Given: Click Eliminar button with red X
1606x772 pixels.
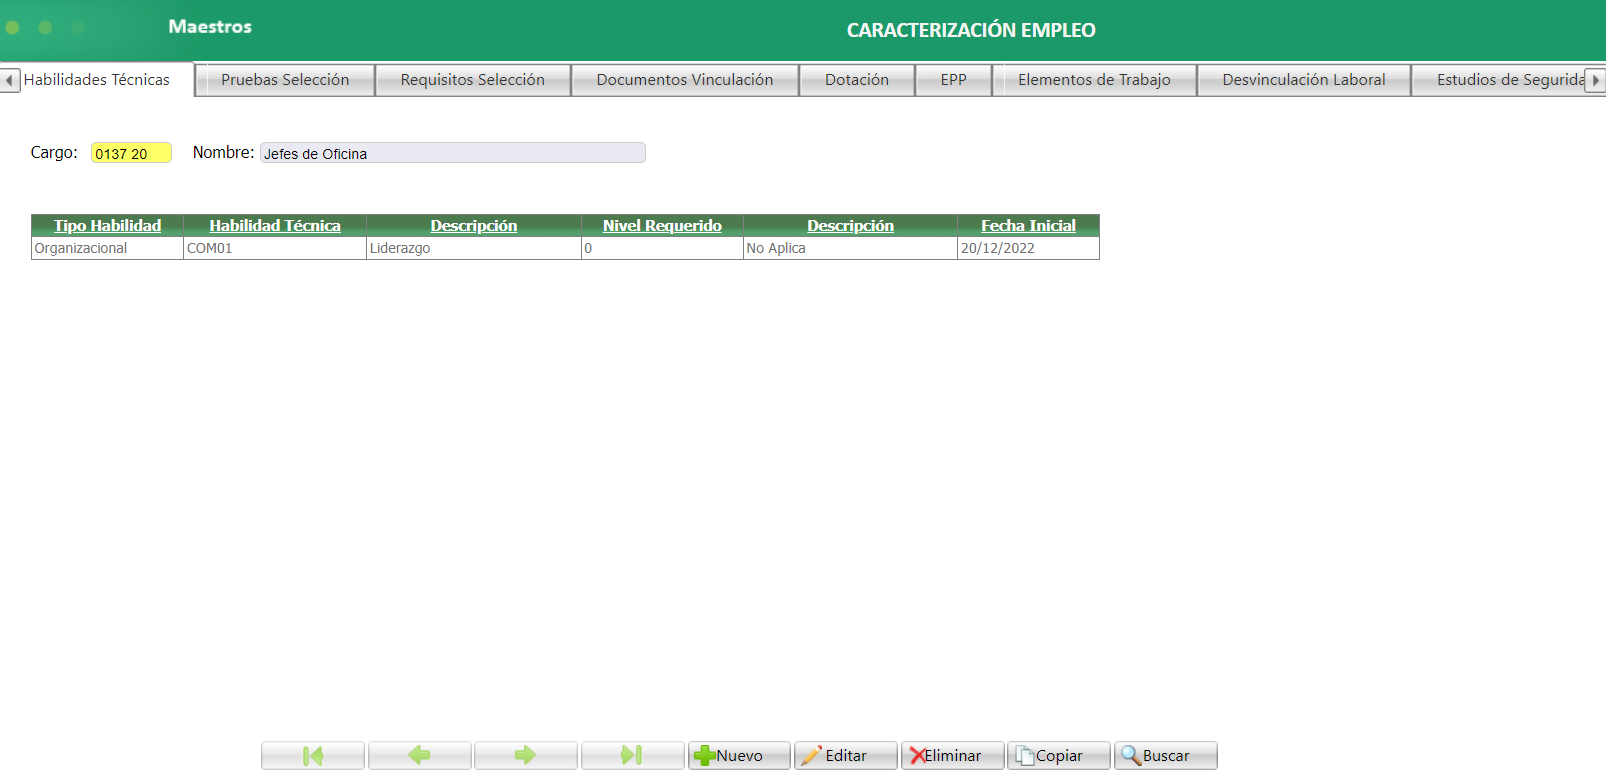Looking at the screenshot, I should [x=952, y=755].
